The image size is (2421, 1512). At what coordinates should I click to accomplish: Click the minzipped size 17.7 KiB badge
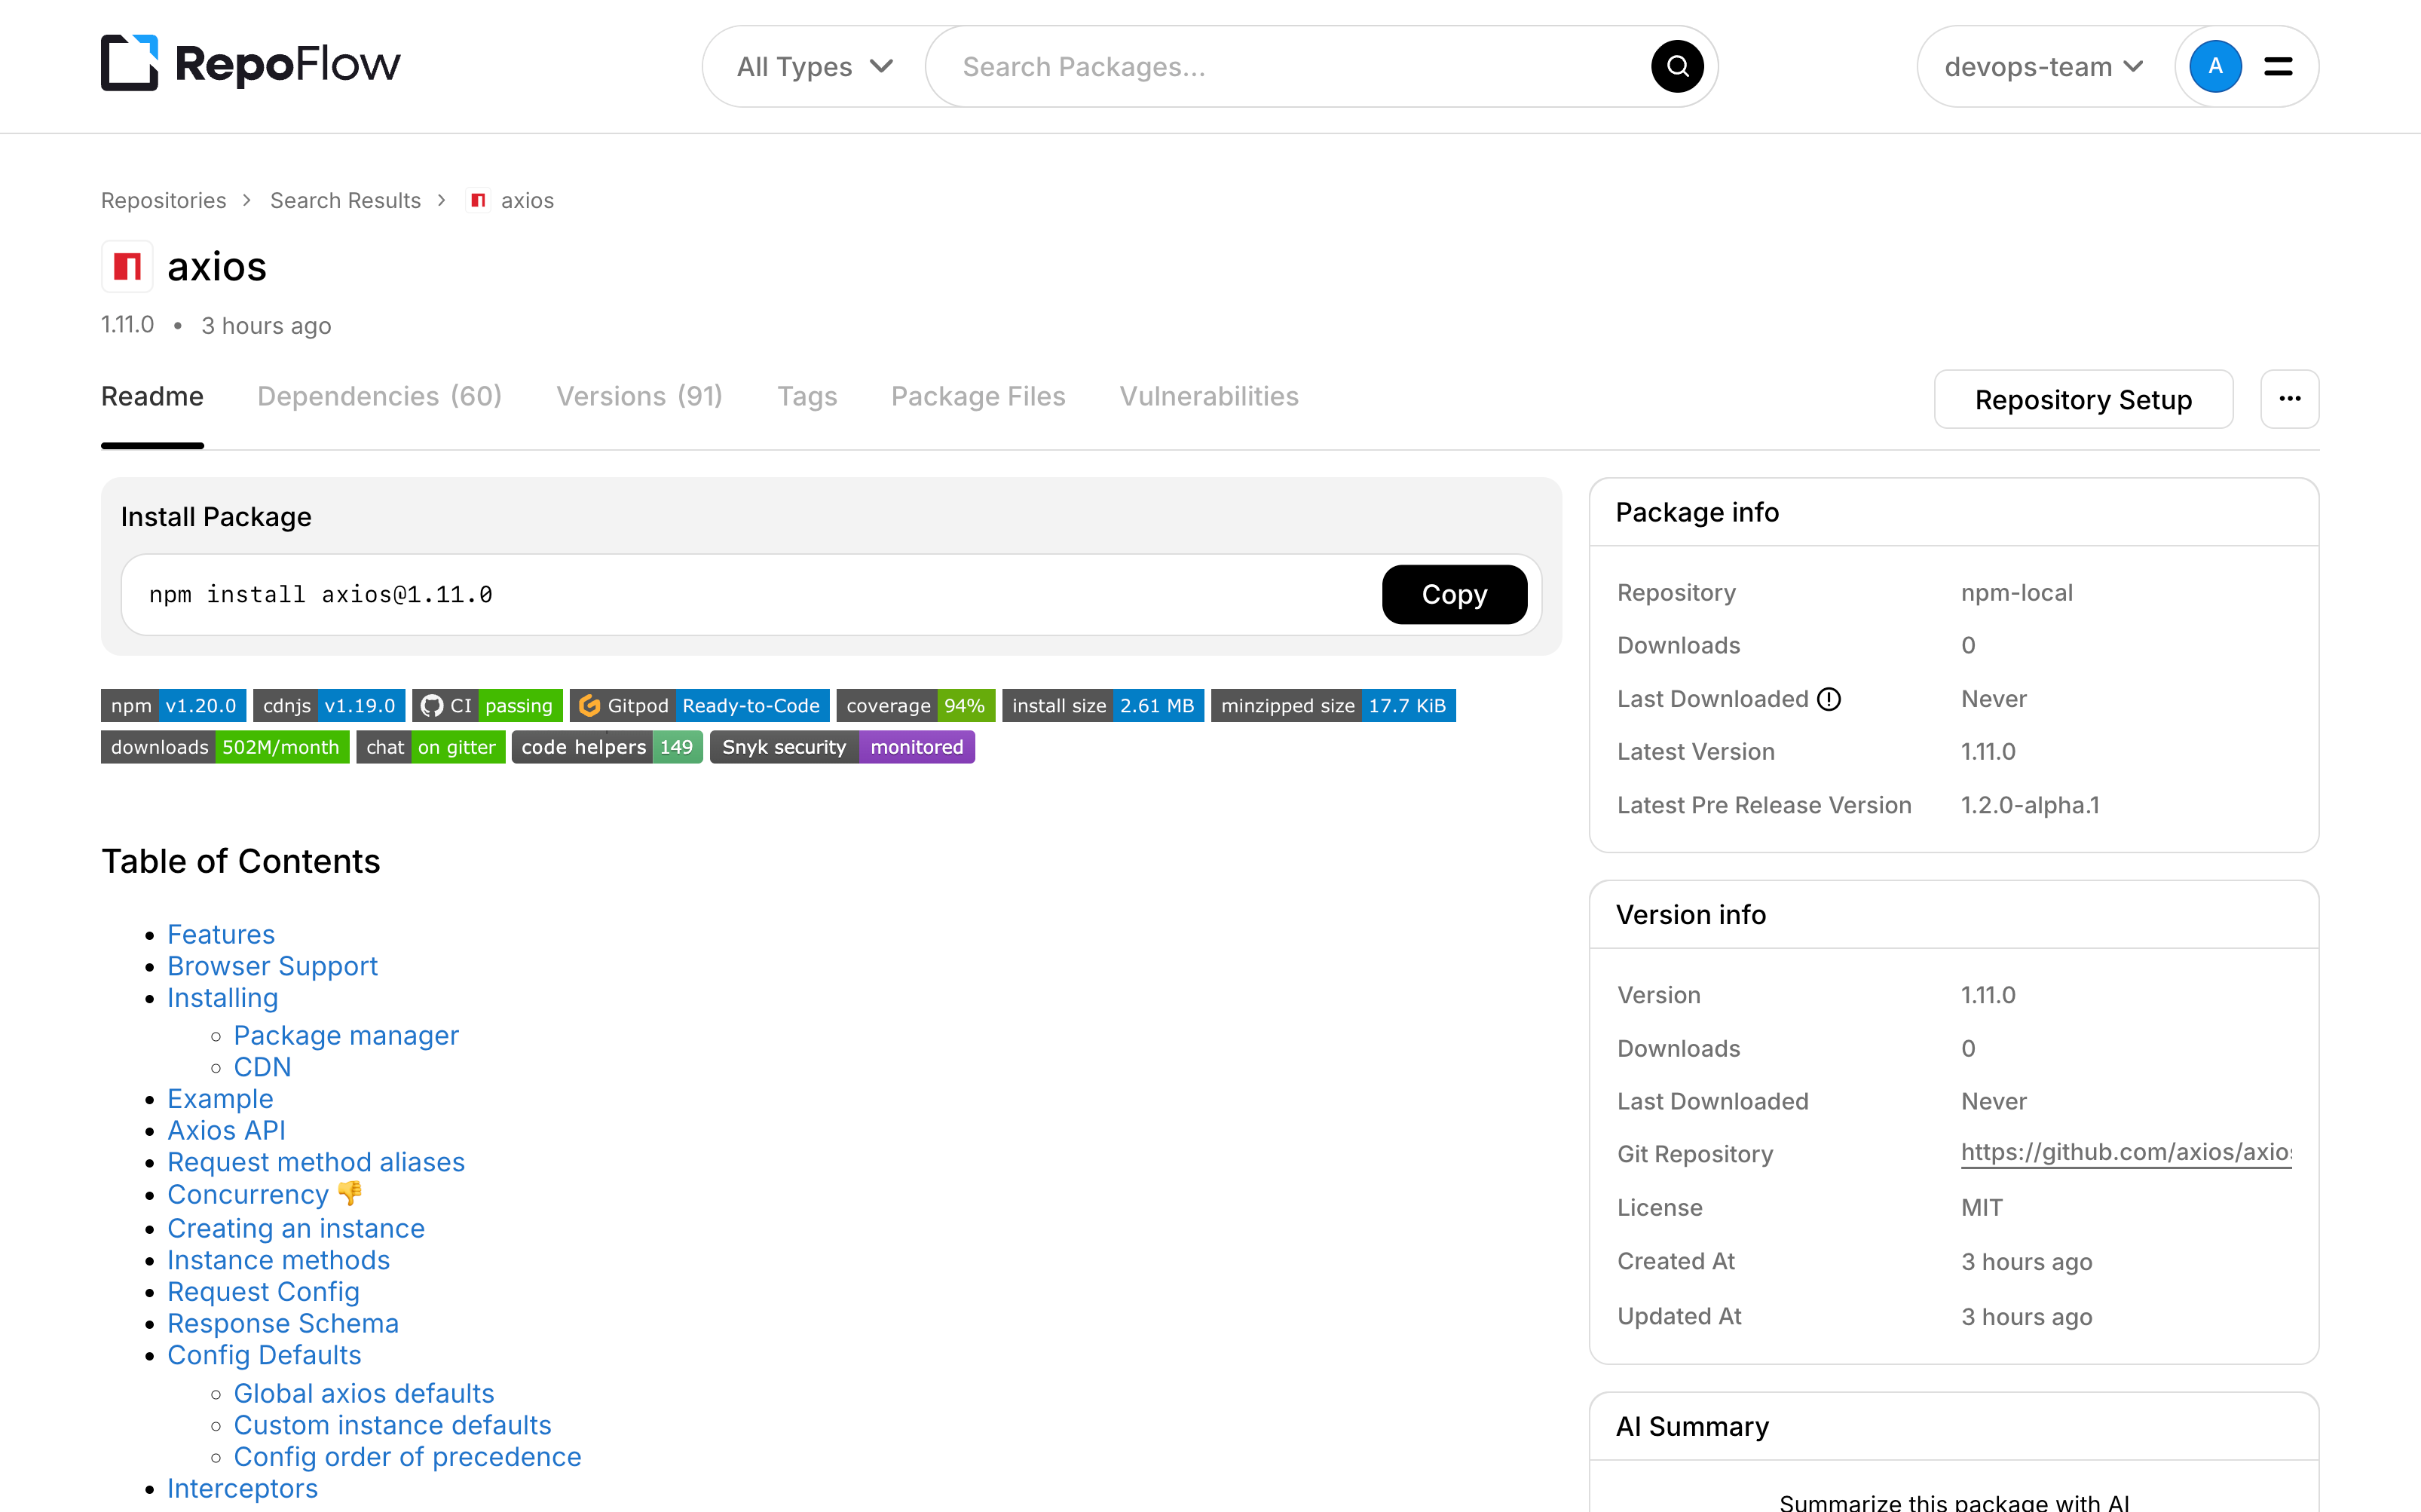pyautogui.click(x=1333, y=706)
